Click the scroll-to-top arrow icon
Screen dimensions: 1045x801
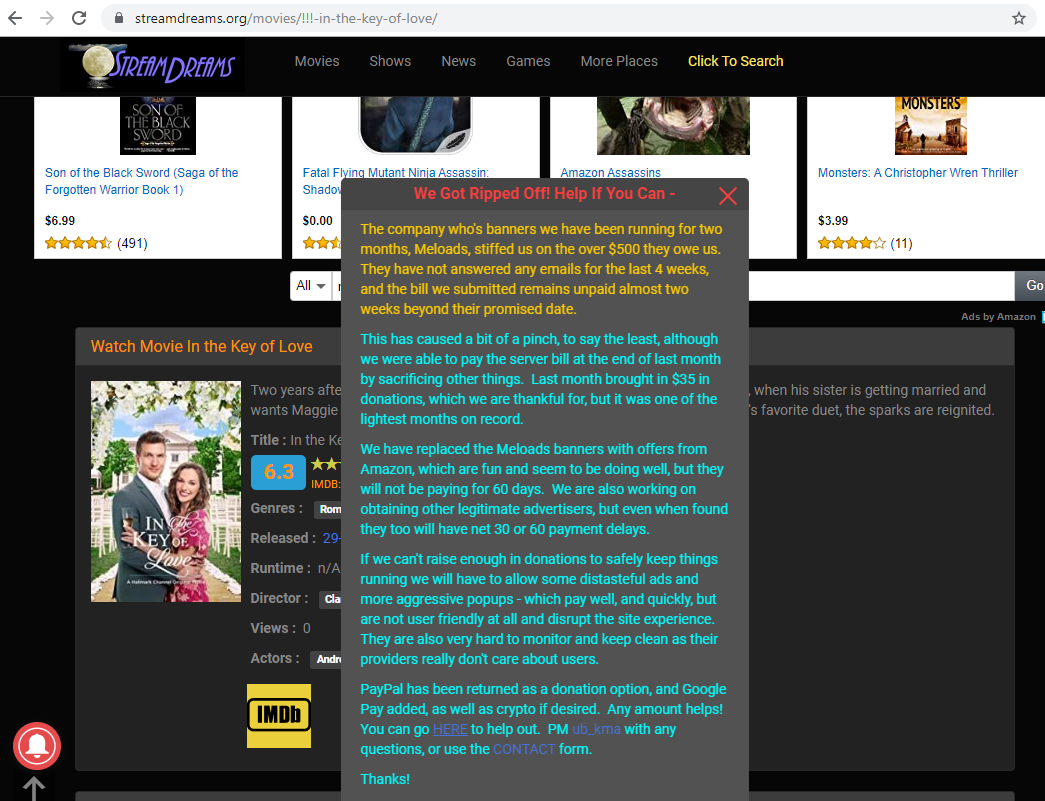coord(33,788)
